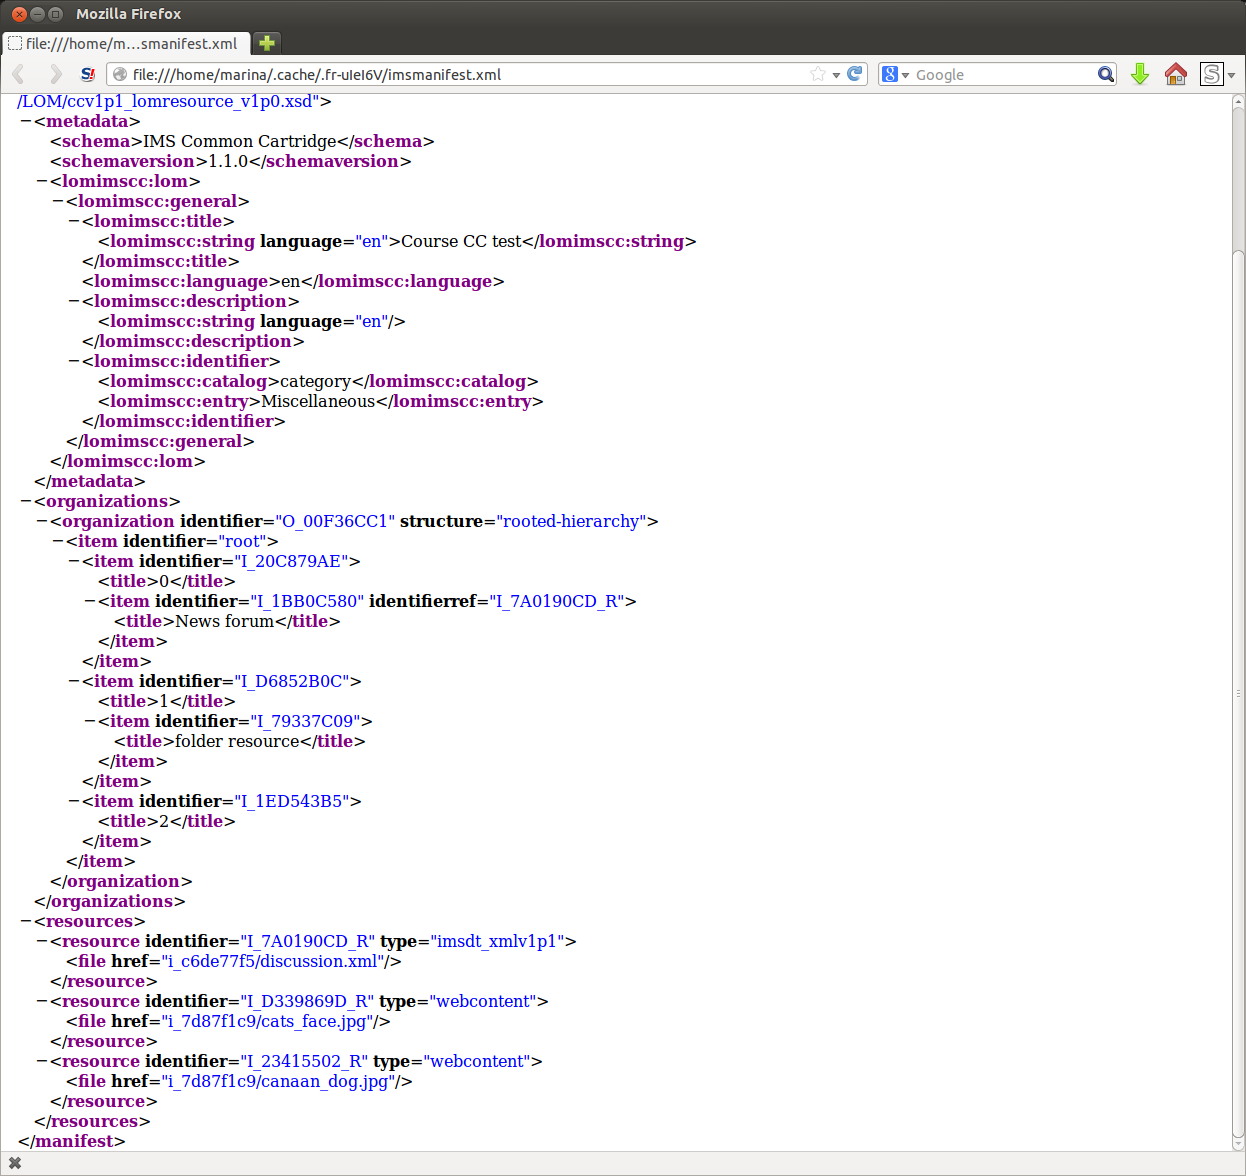Open the S script toolbar icon

(x=1211, y=74)
